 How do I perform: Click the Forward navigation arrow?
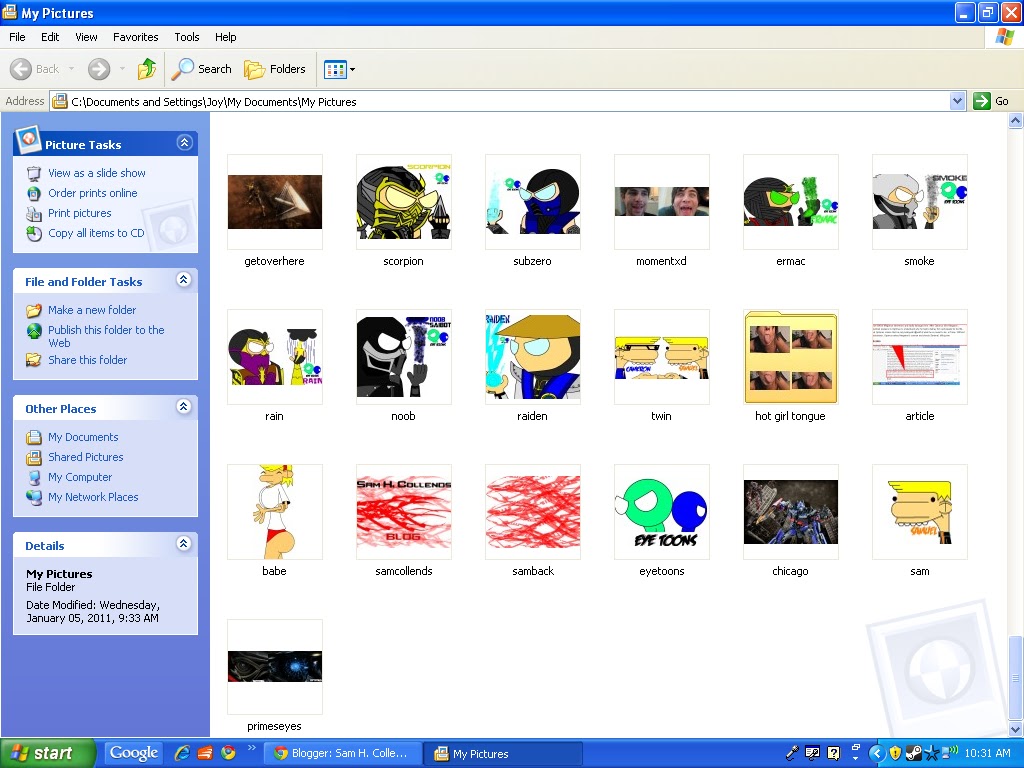click(99, 69)
